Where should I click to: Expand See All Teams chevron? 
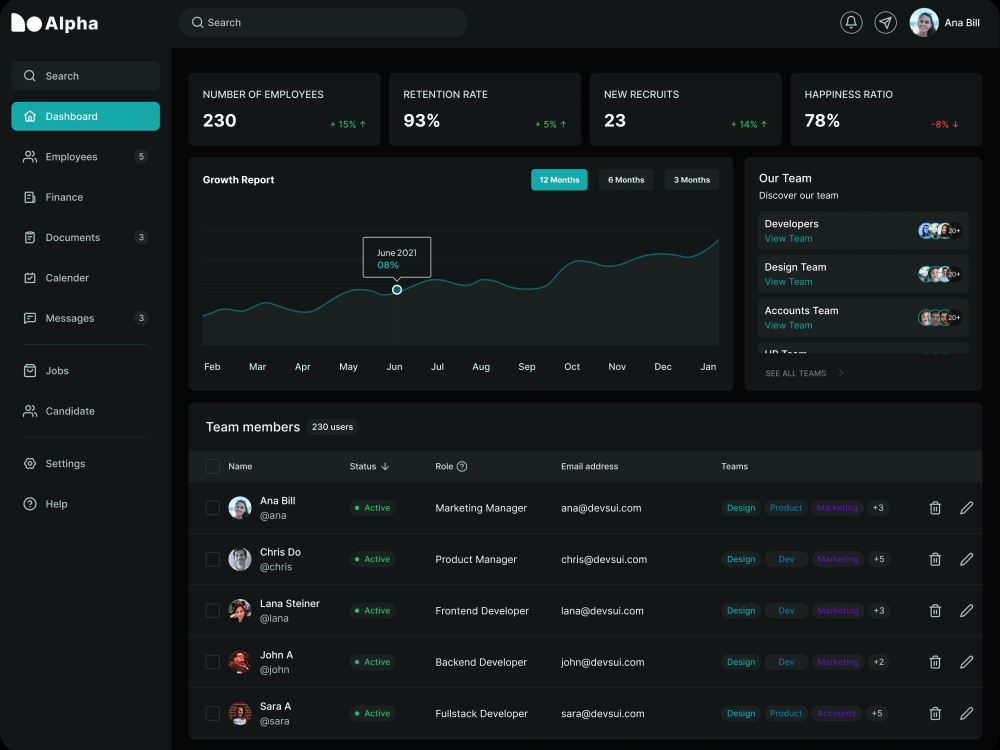tap(841, 372)
